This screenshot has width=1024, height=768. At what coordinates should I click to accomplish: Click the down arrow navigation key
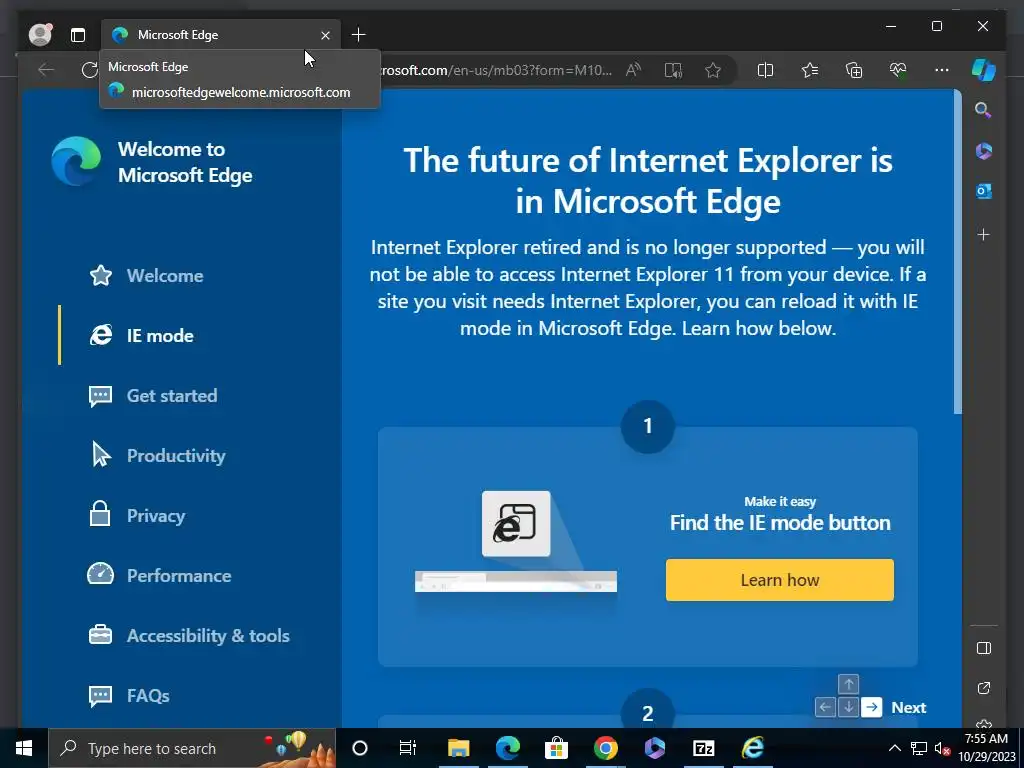coord(848,707)
